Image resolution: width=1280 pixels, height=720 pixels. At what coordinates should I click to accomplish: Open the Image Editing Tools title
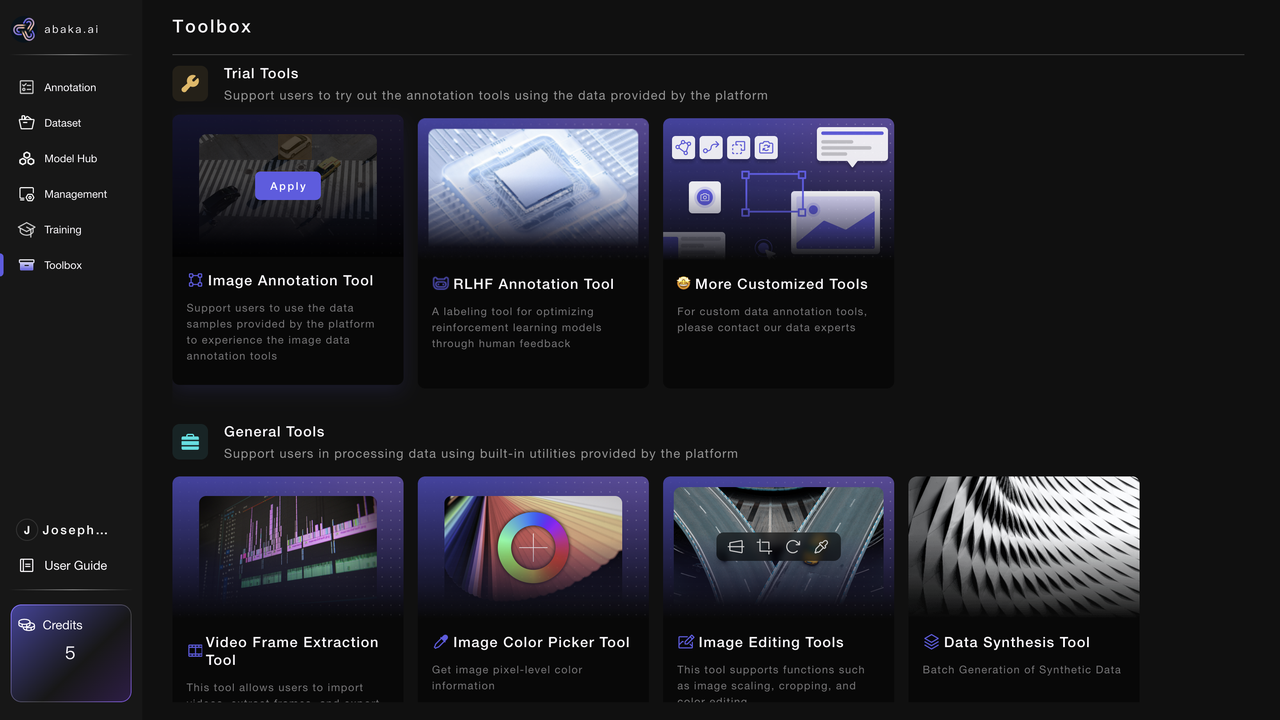point(771,642)
